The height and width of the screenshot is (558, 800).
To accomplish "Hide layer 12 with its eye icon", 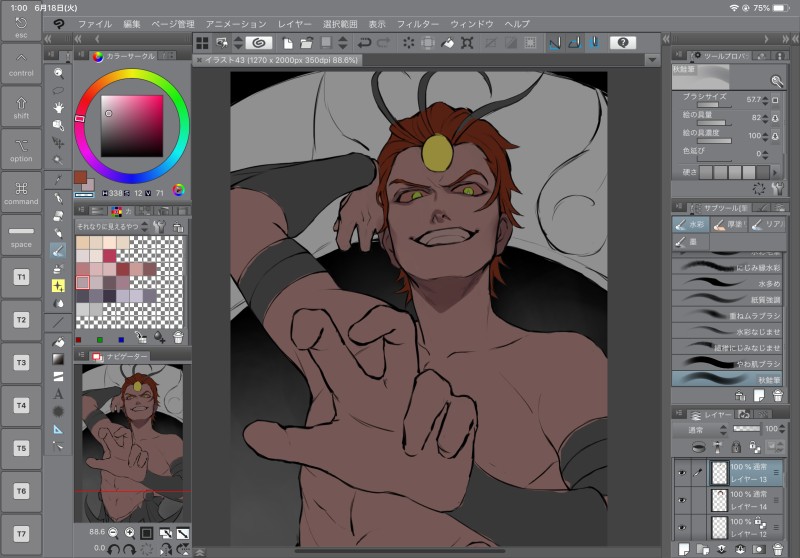I will 682,528.
